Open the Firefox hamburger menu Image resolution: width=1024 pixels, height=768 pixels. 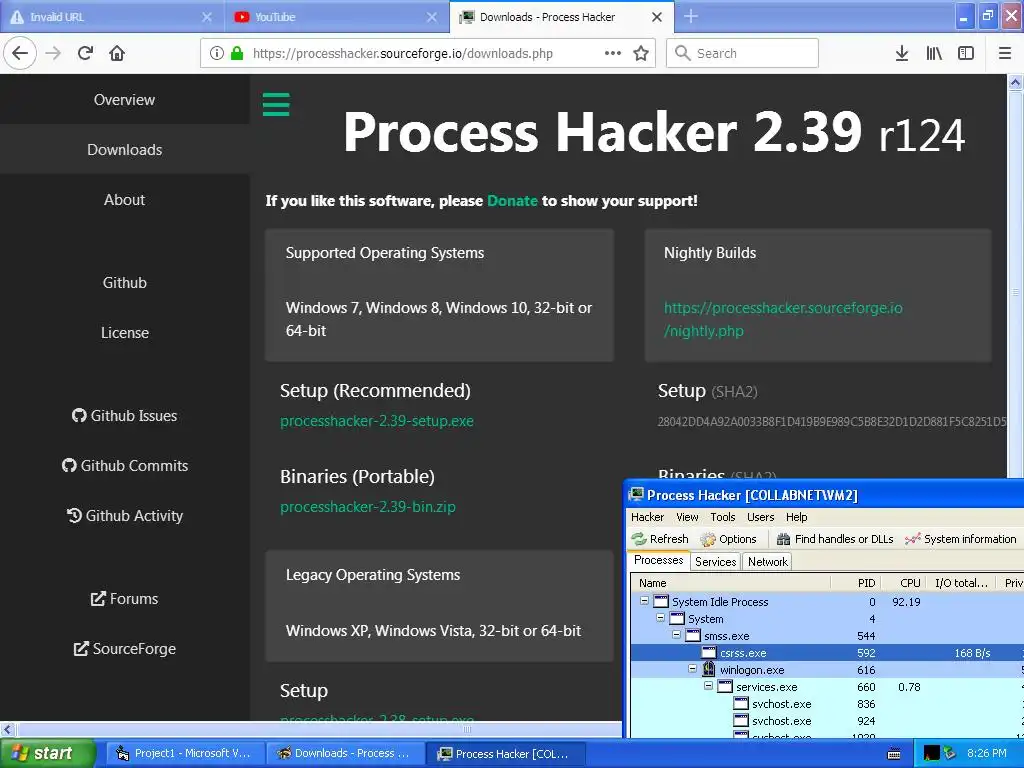click(1004, 53)
